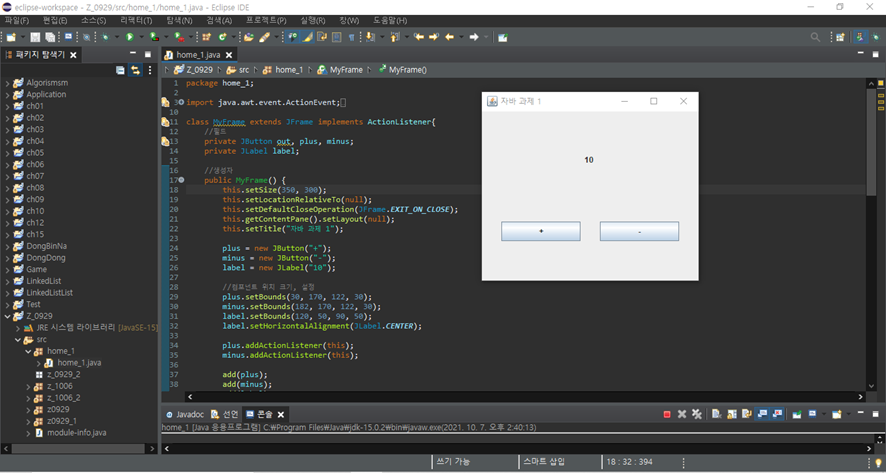Screen dimensions: 886x473
Task: Save the file with the Save icon
Action: (35, 37)
